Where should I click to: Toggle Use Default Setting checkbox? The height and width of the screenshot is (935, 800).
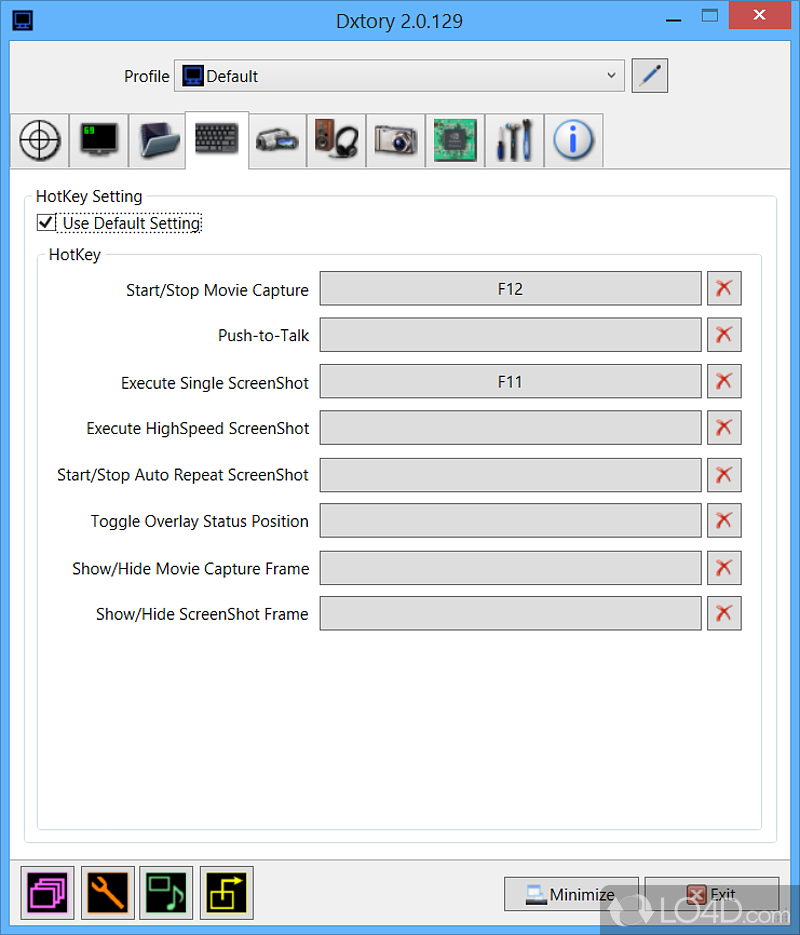tap(46, 223)
